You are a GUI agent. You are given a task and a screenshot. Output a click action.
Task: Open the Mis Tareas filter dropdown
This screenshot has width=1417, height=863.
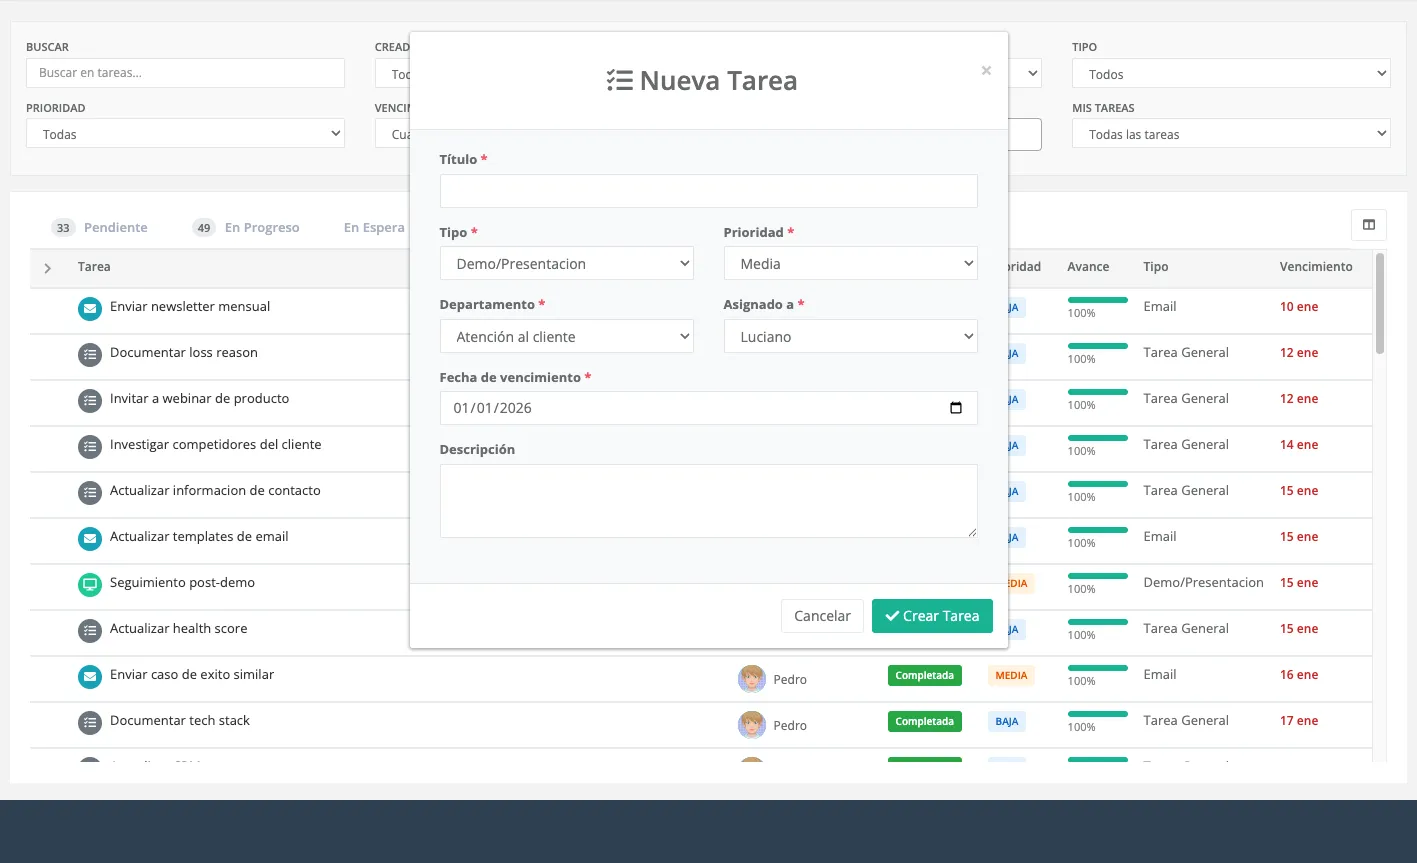[1231, 134]
